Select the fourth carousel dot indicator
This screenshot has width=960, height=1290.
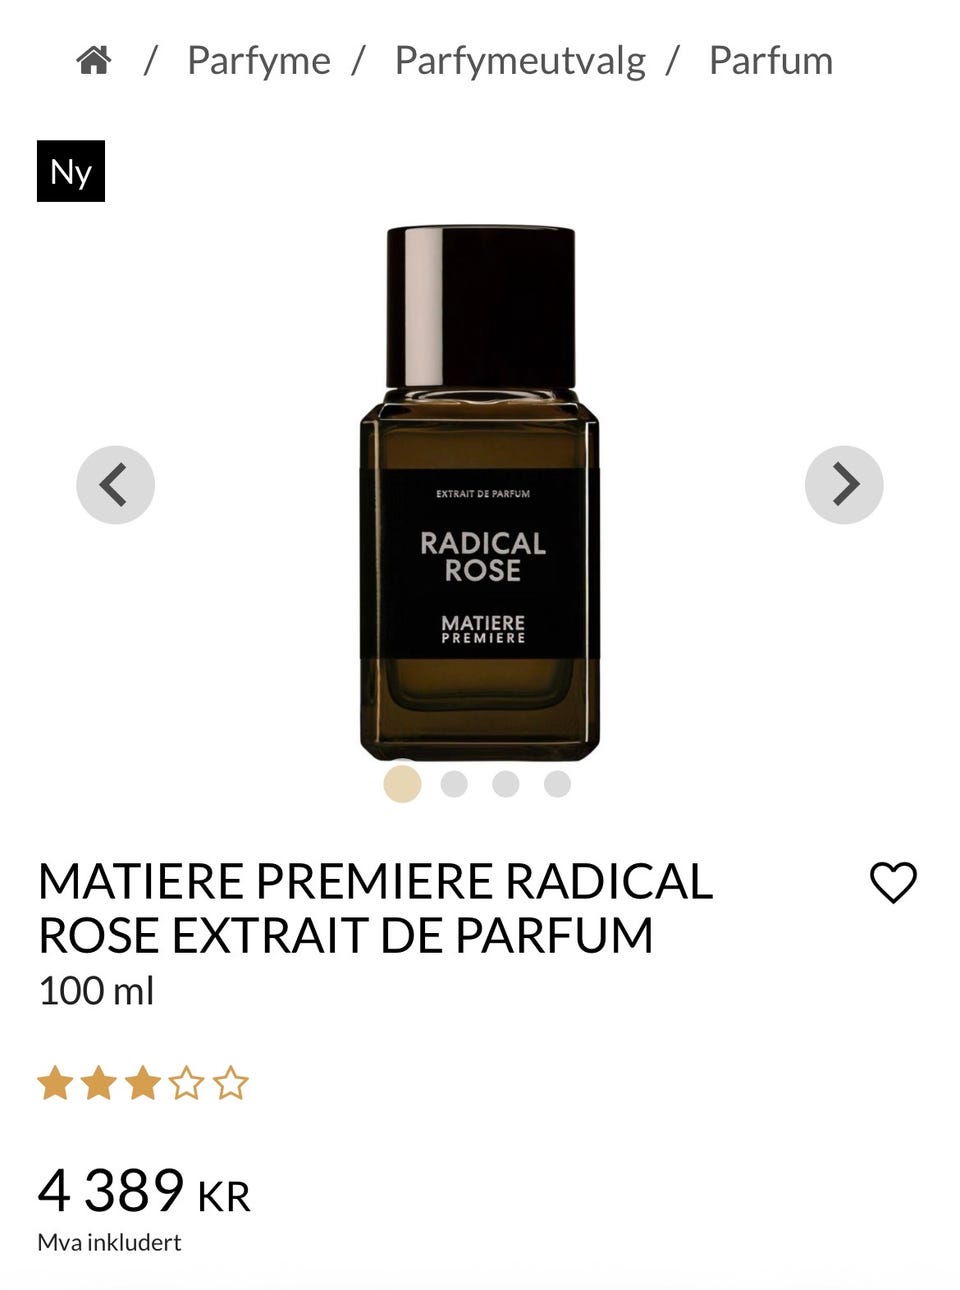(557, 784)
